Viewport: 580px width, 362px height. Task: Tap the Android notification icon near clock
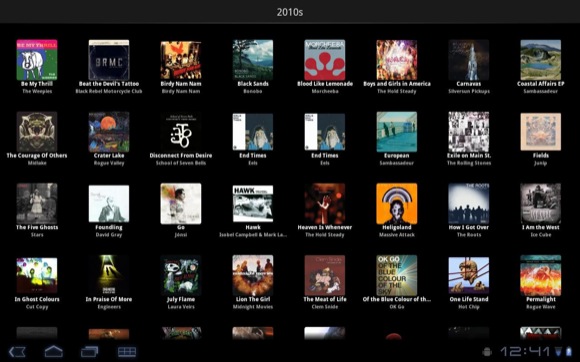(x=487, y=351)
